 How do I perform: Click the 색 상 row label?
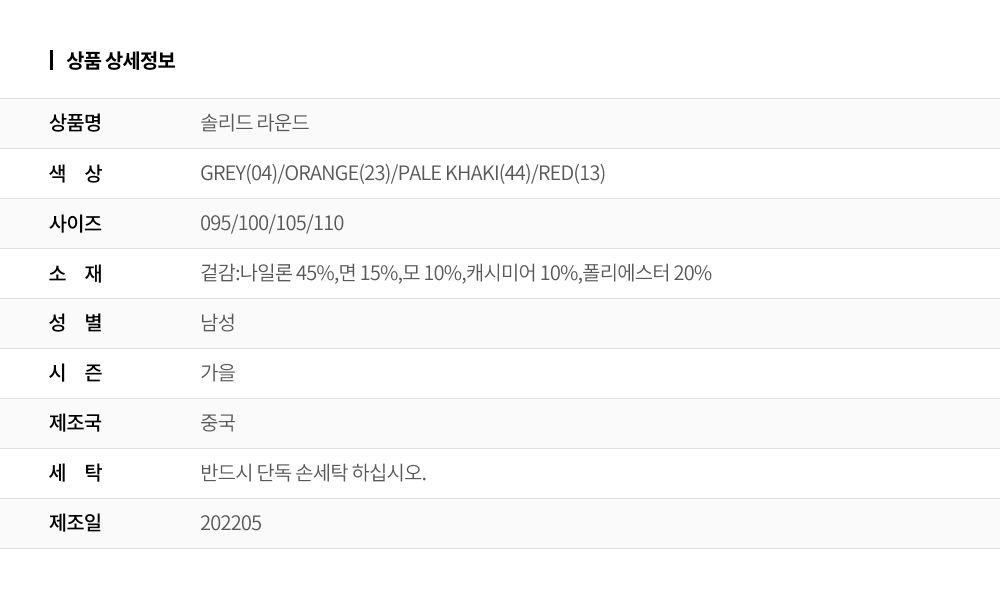(x=75, y=173)
